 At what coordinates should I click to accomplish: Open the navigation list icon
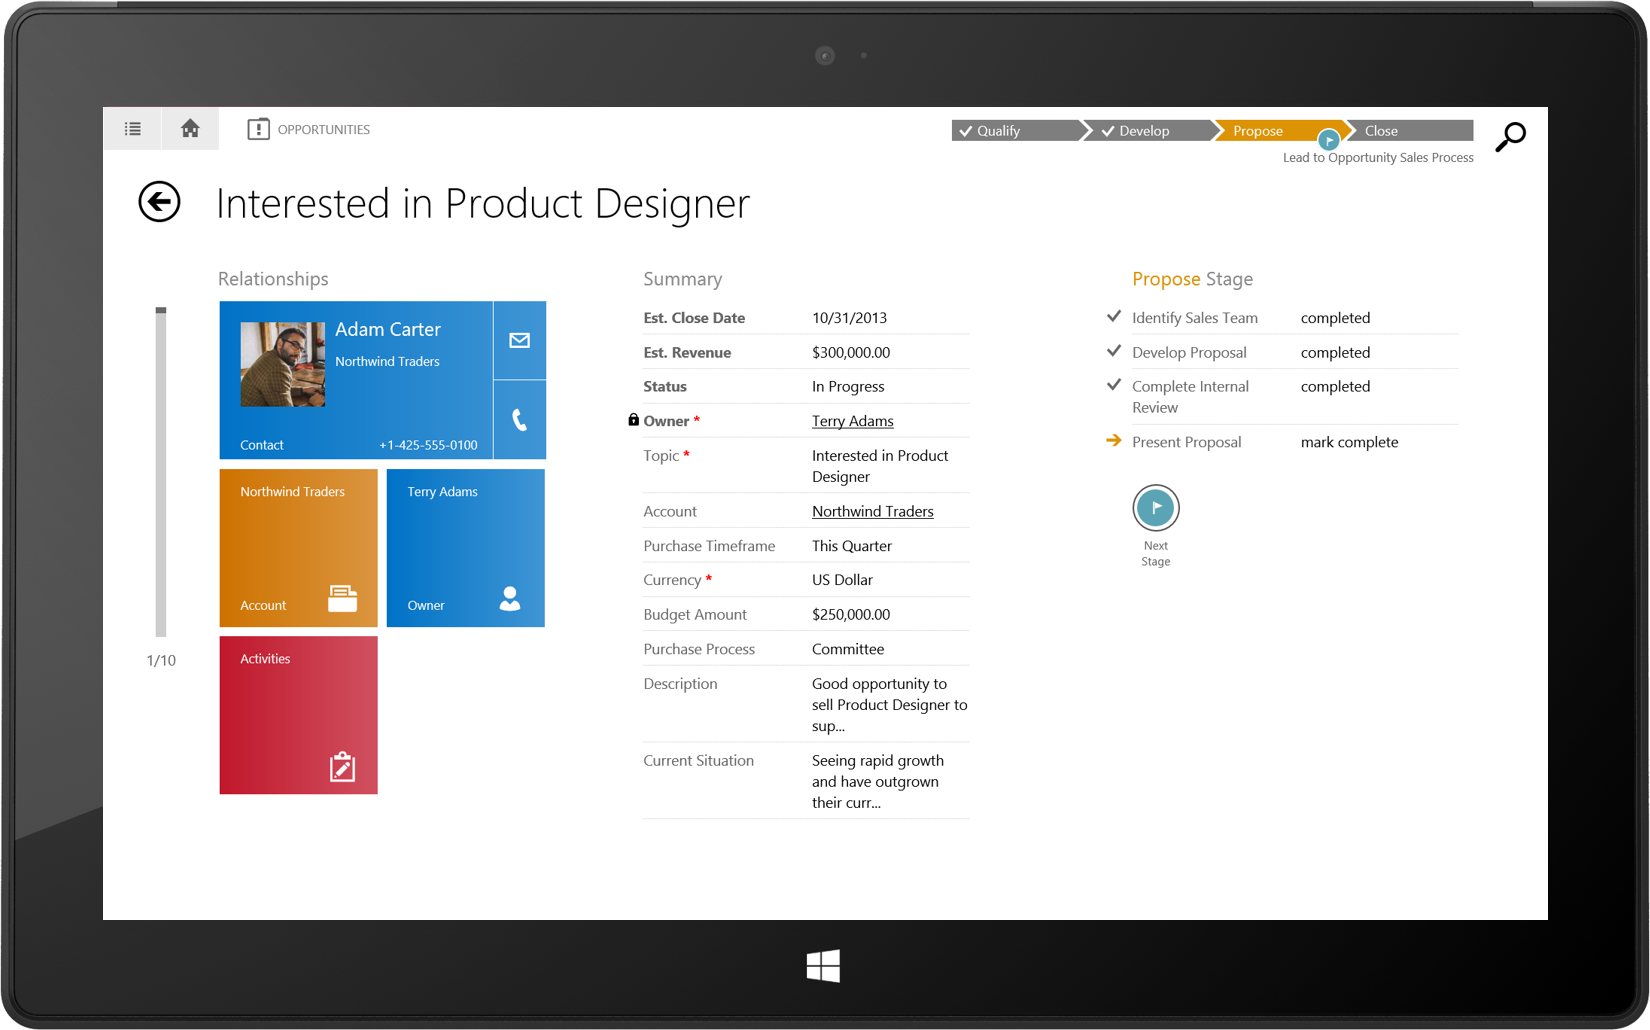[x=131, y=128]
